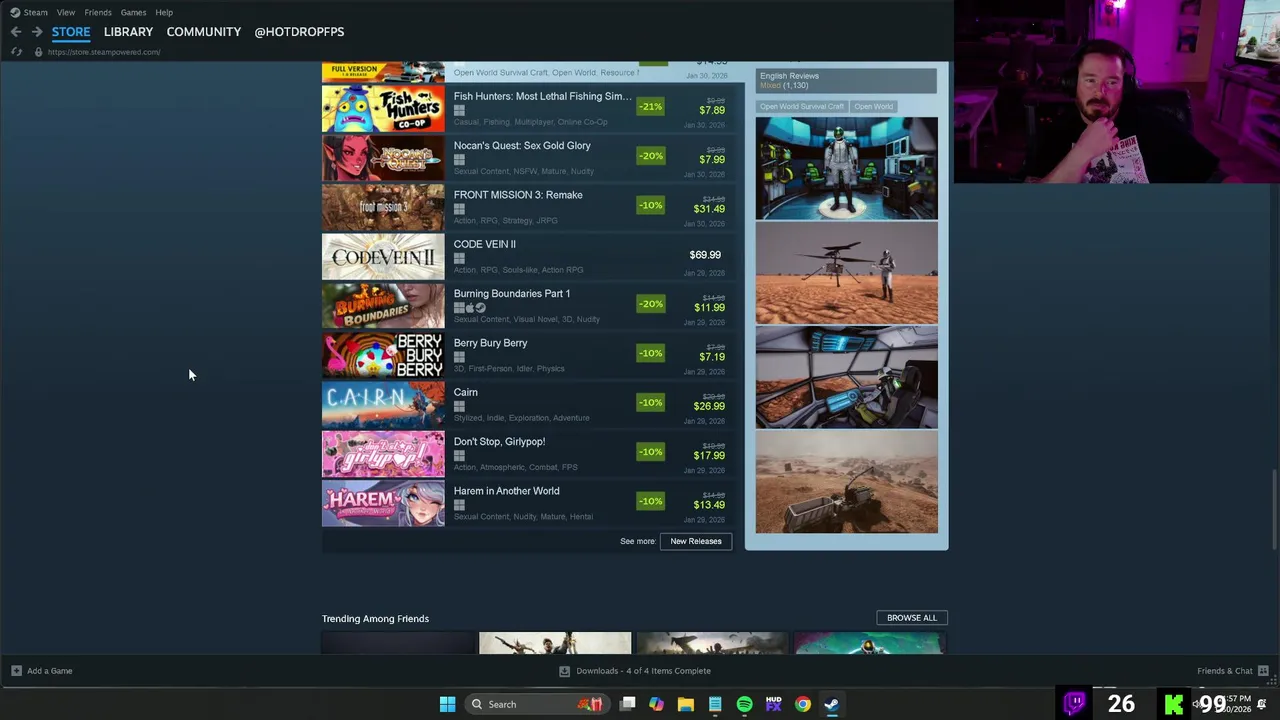Click the girlypop pink capsule image
This screenshot has width=1280, height=720.
[x=383, y=454]
